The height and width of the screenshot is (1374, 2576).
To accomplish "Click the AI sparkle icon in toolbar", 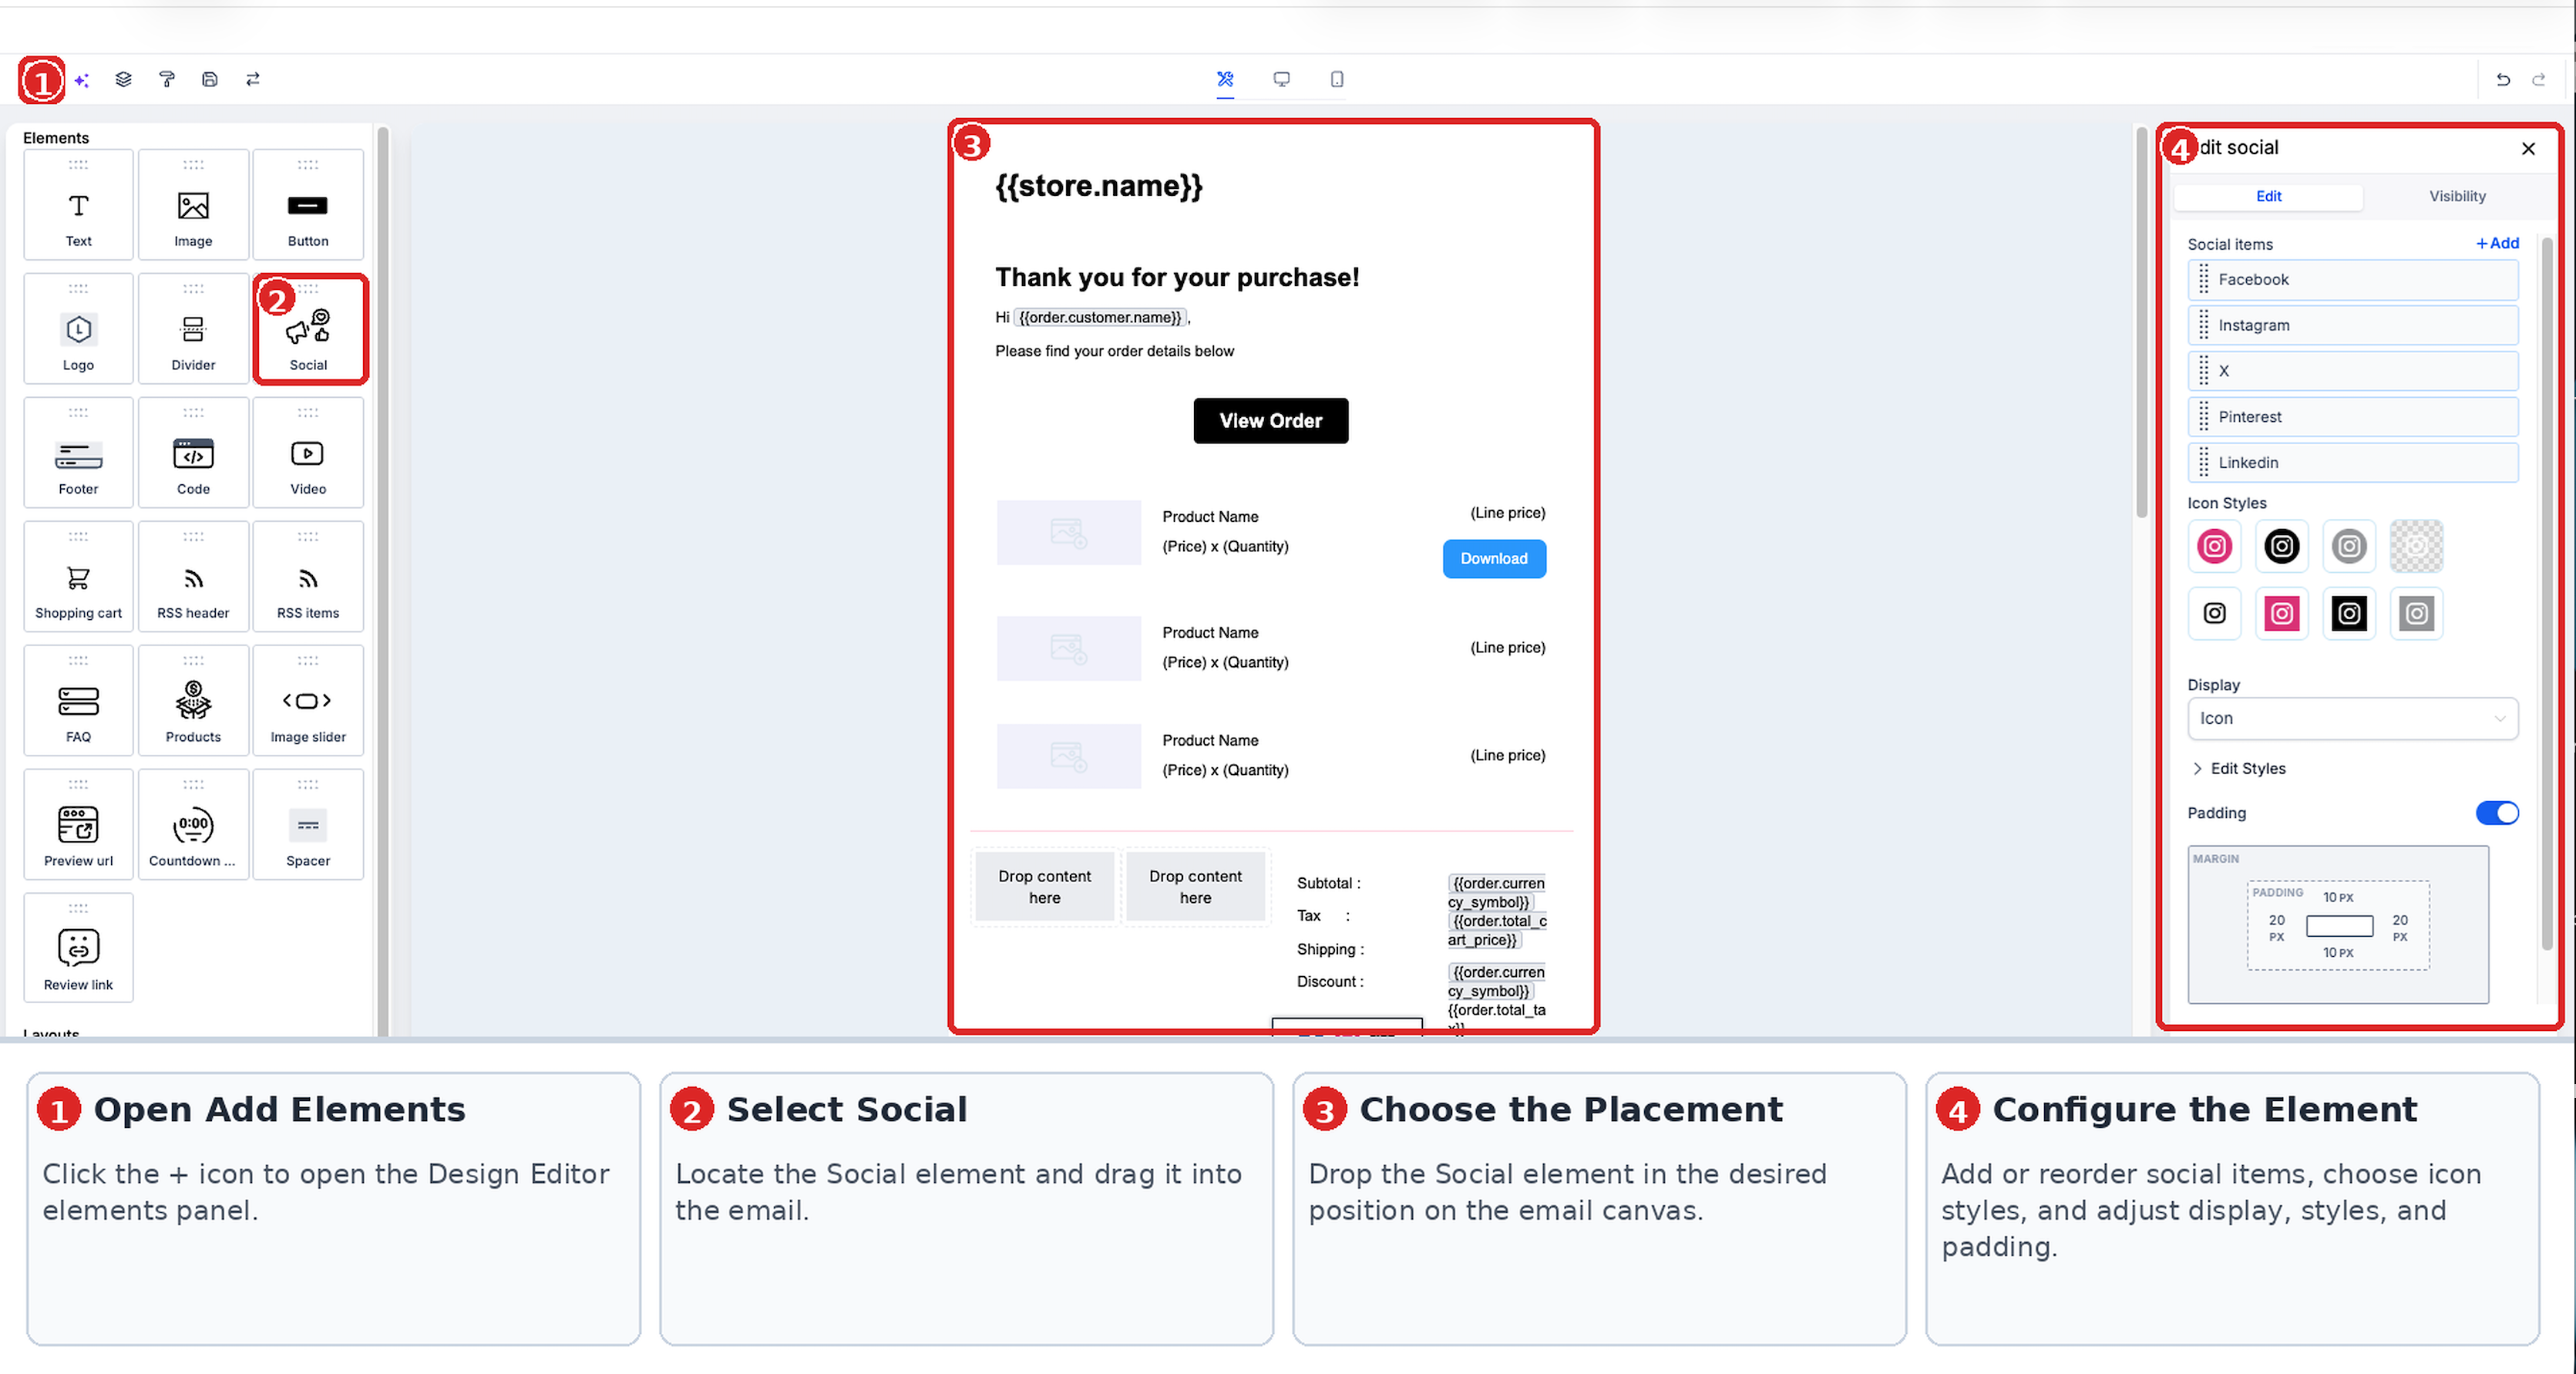I will [82, 80].
